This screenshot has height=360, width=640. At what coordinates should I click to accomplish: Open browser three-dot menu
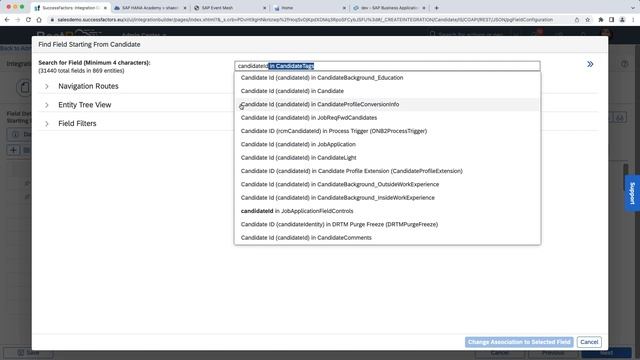(x=633, y=20)
